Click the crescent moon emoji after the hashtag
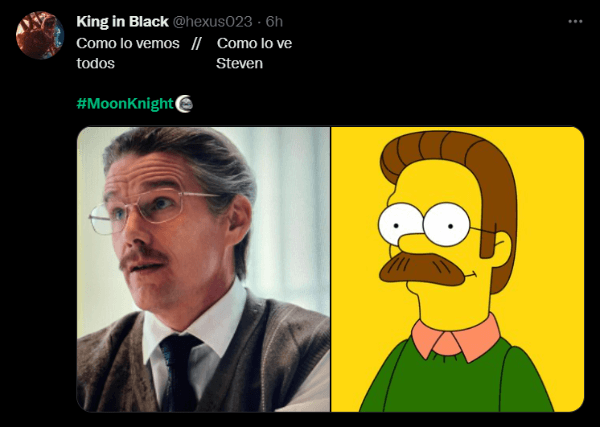 tap(184, 104)
